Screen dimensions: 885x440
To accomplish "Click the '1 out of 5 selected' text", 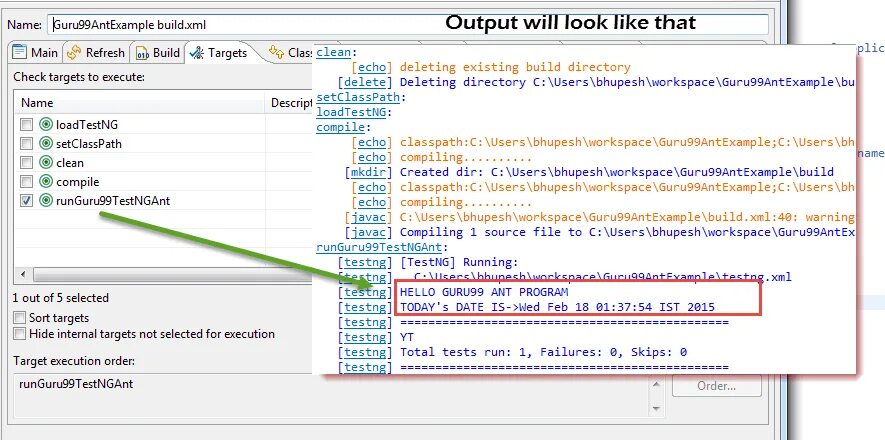I will (x=61, y=298).
